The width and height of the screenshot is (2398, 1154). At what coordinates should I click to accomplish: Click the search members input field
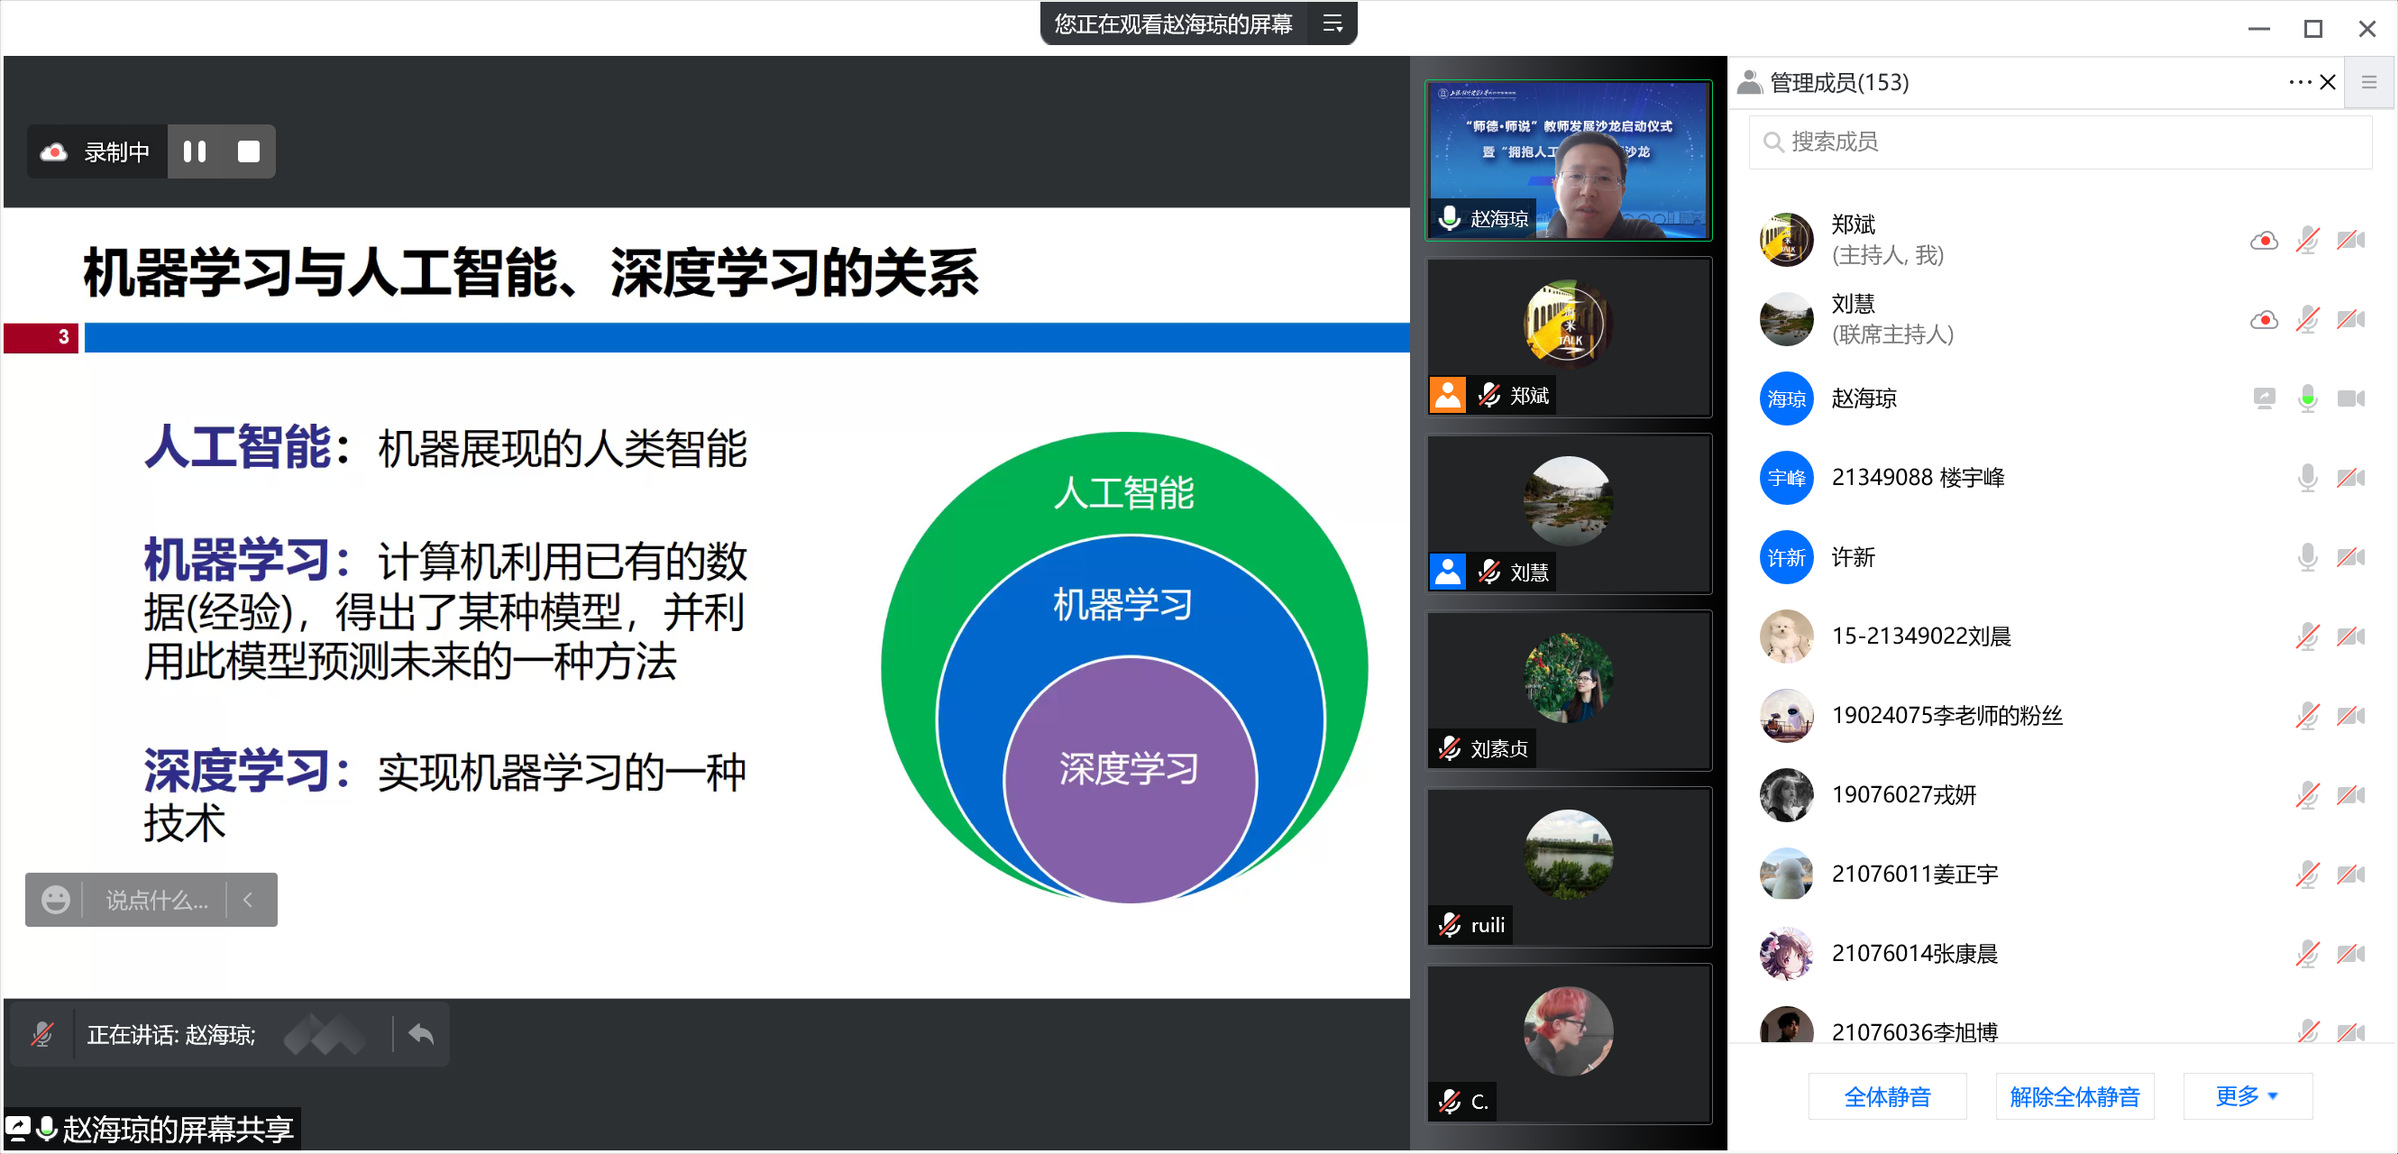pyautogui.click(x=2060, y=142)
